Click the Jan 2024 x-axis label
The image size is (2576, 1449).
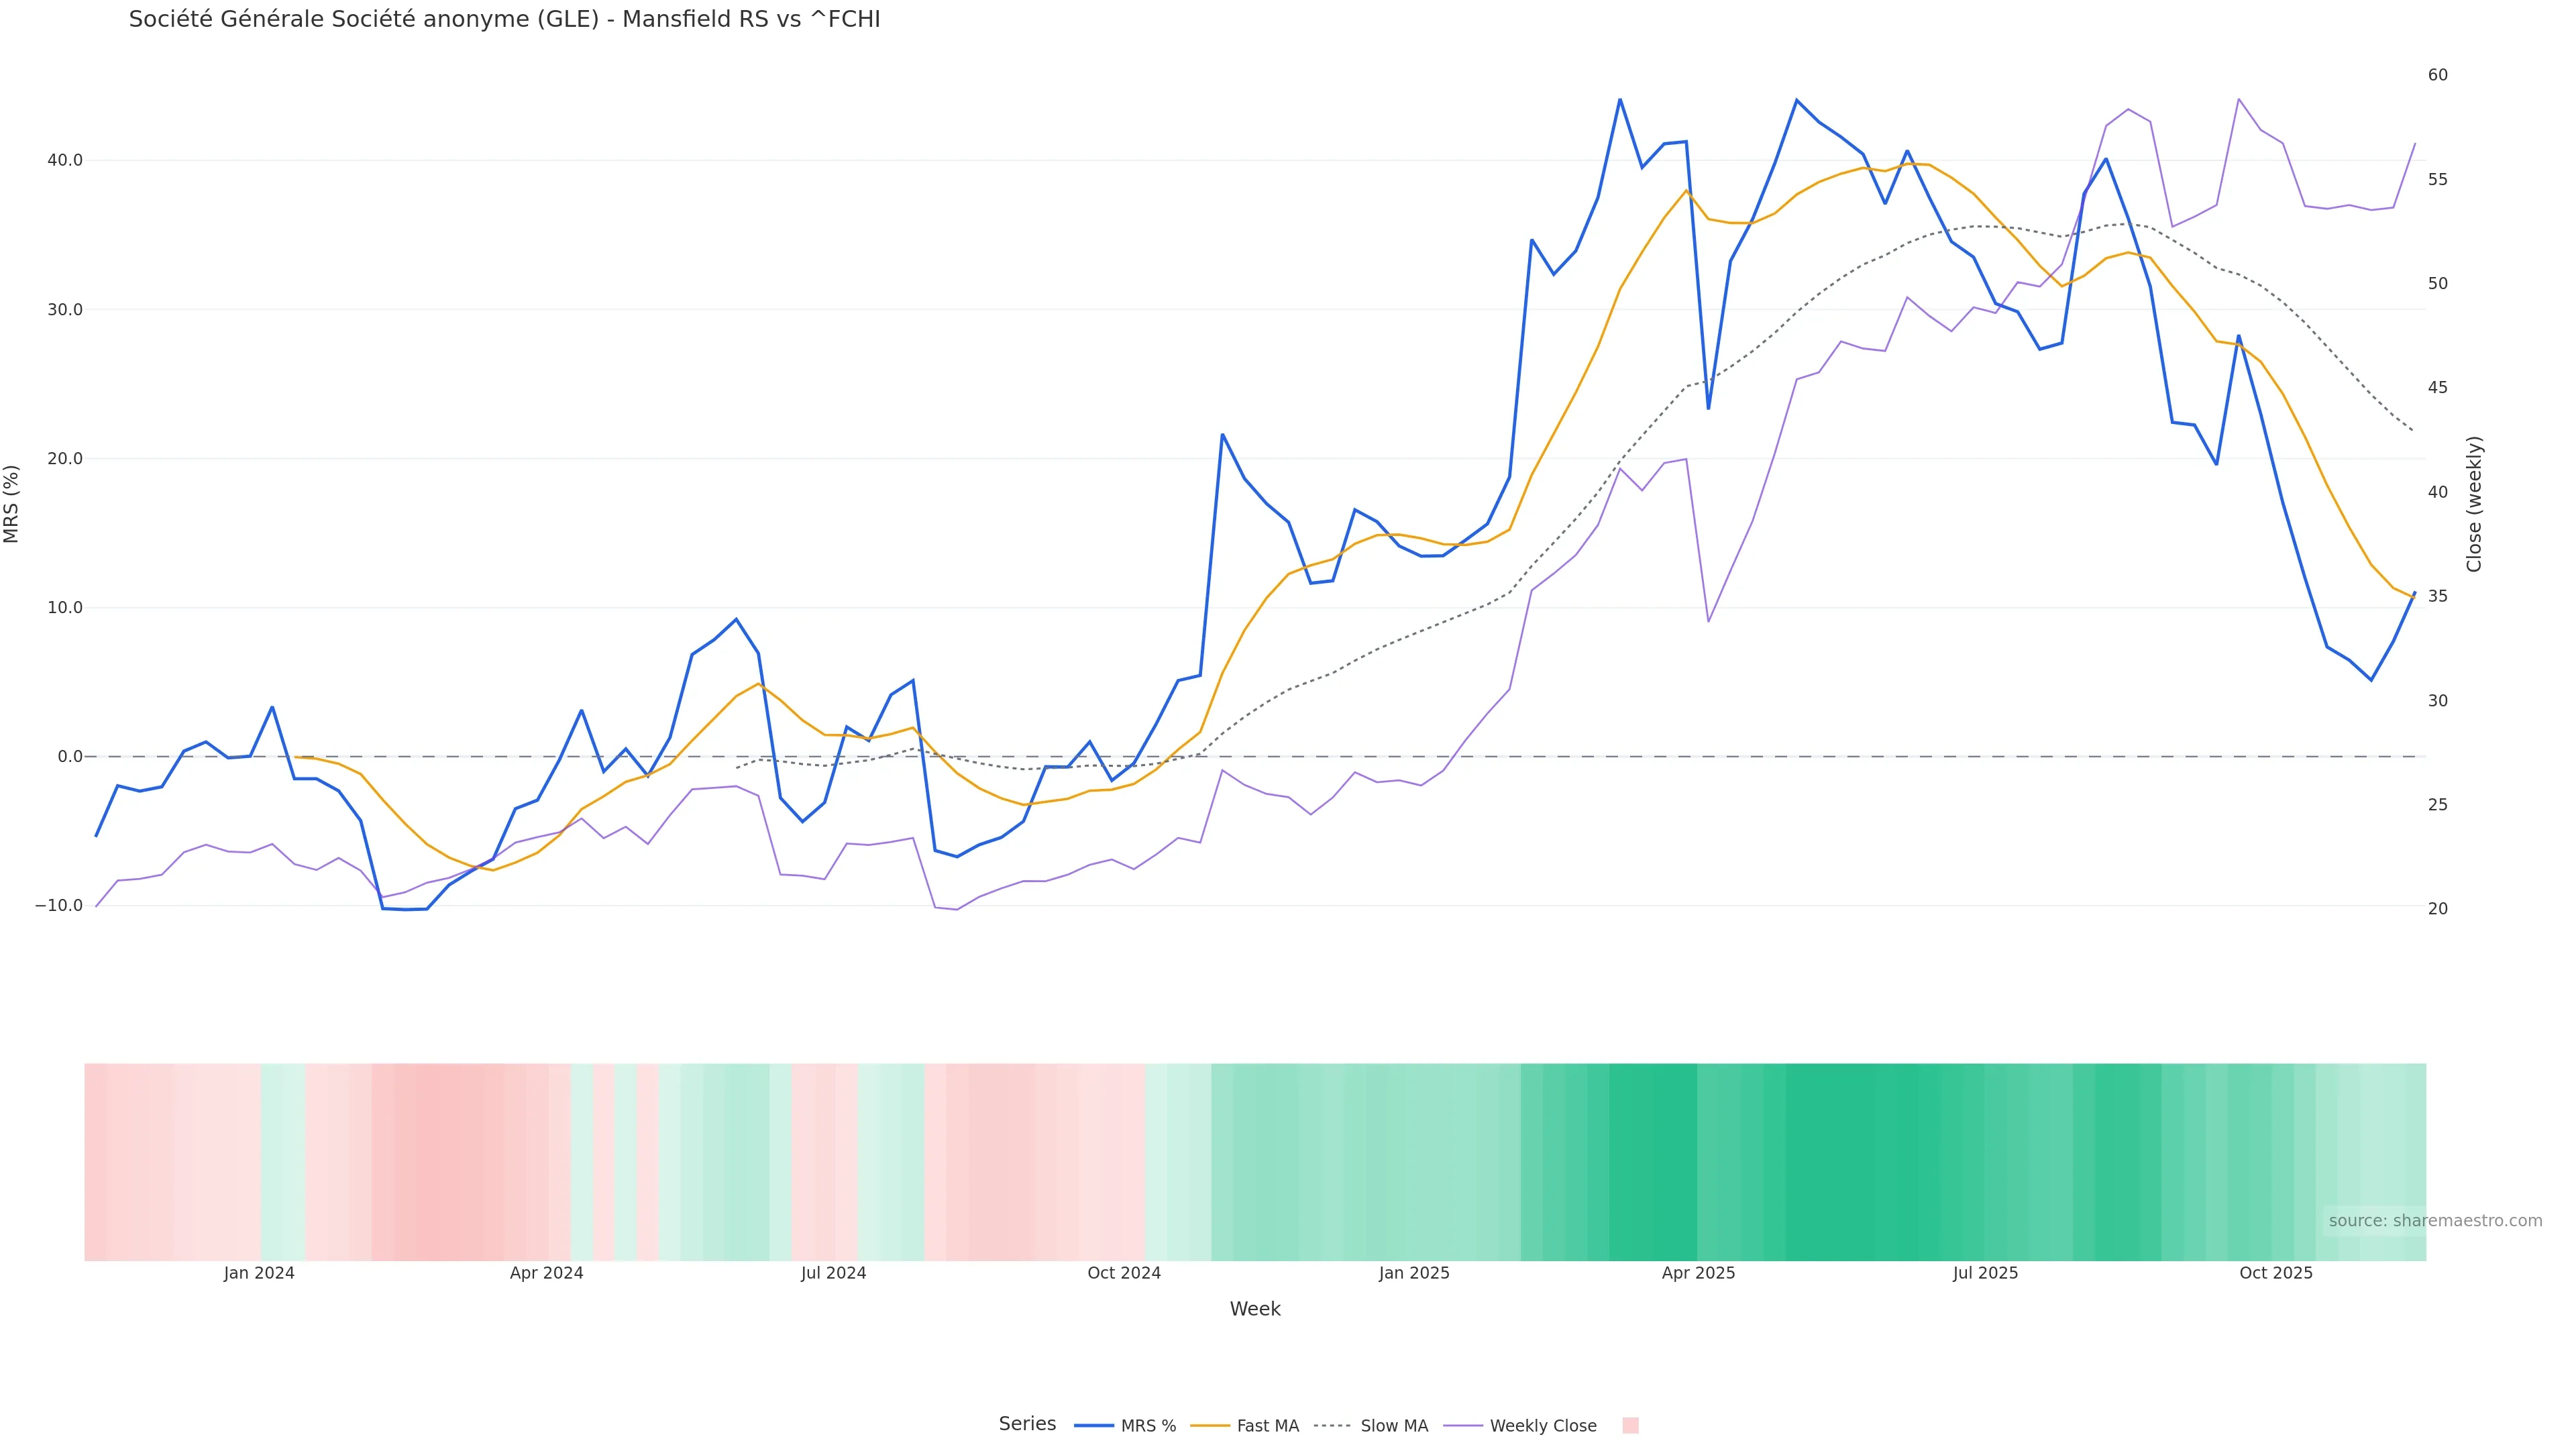259,1273
